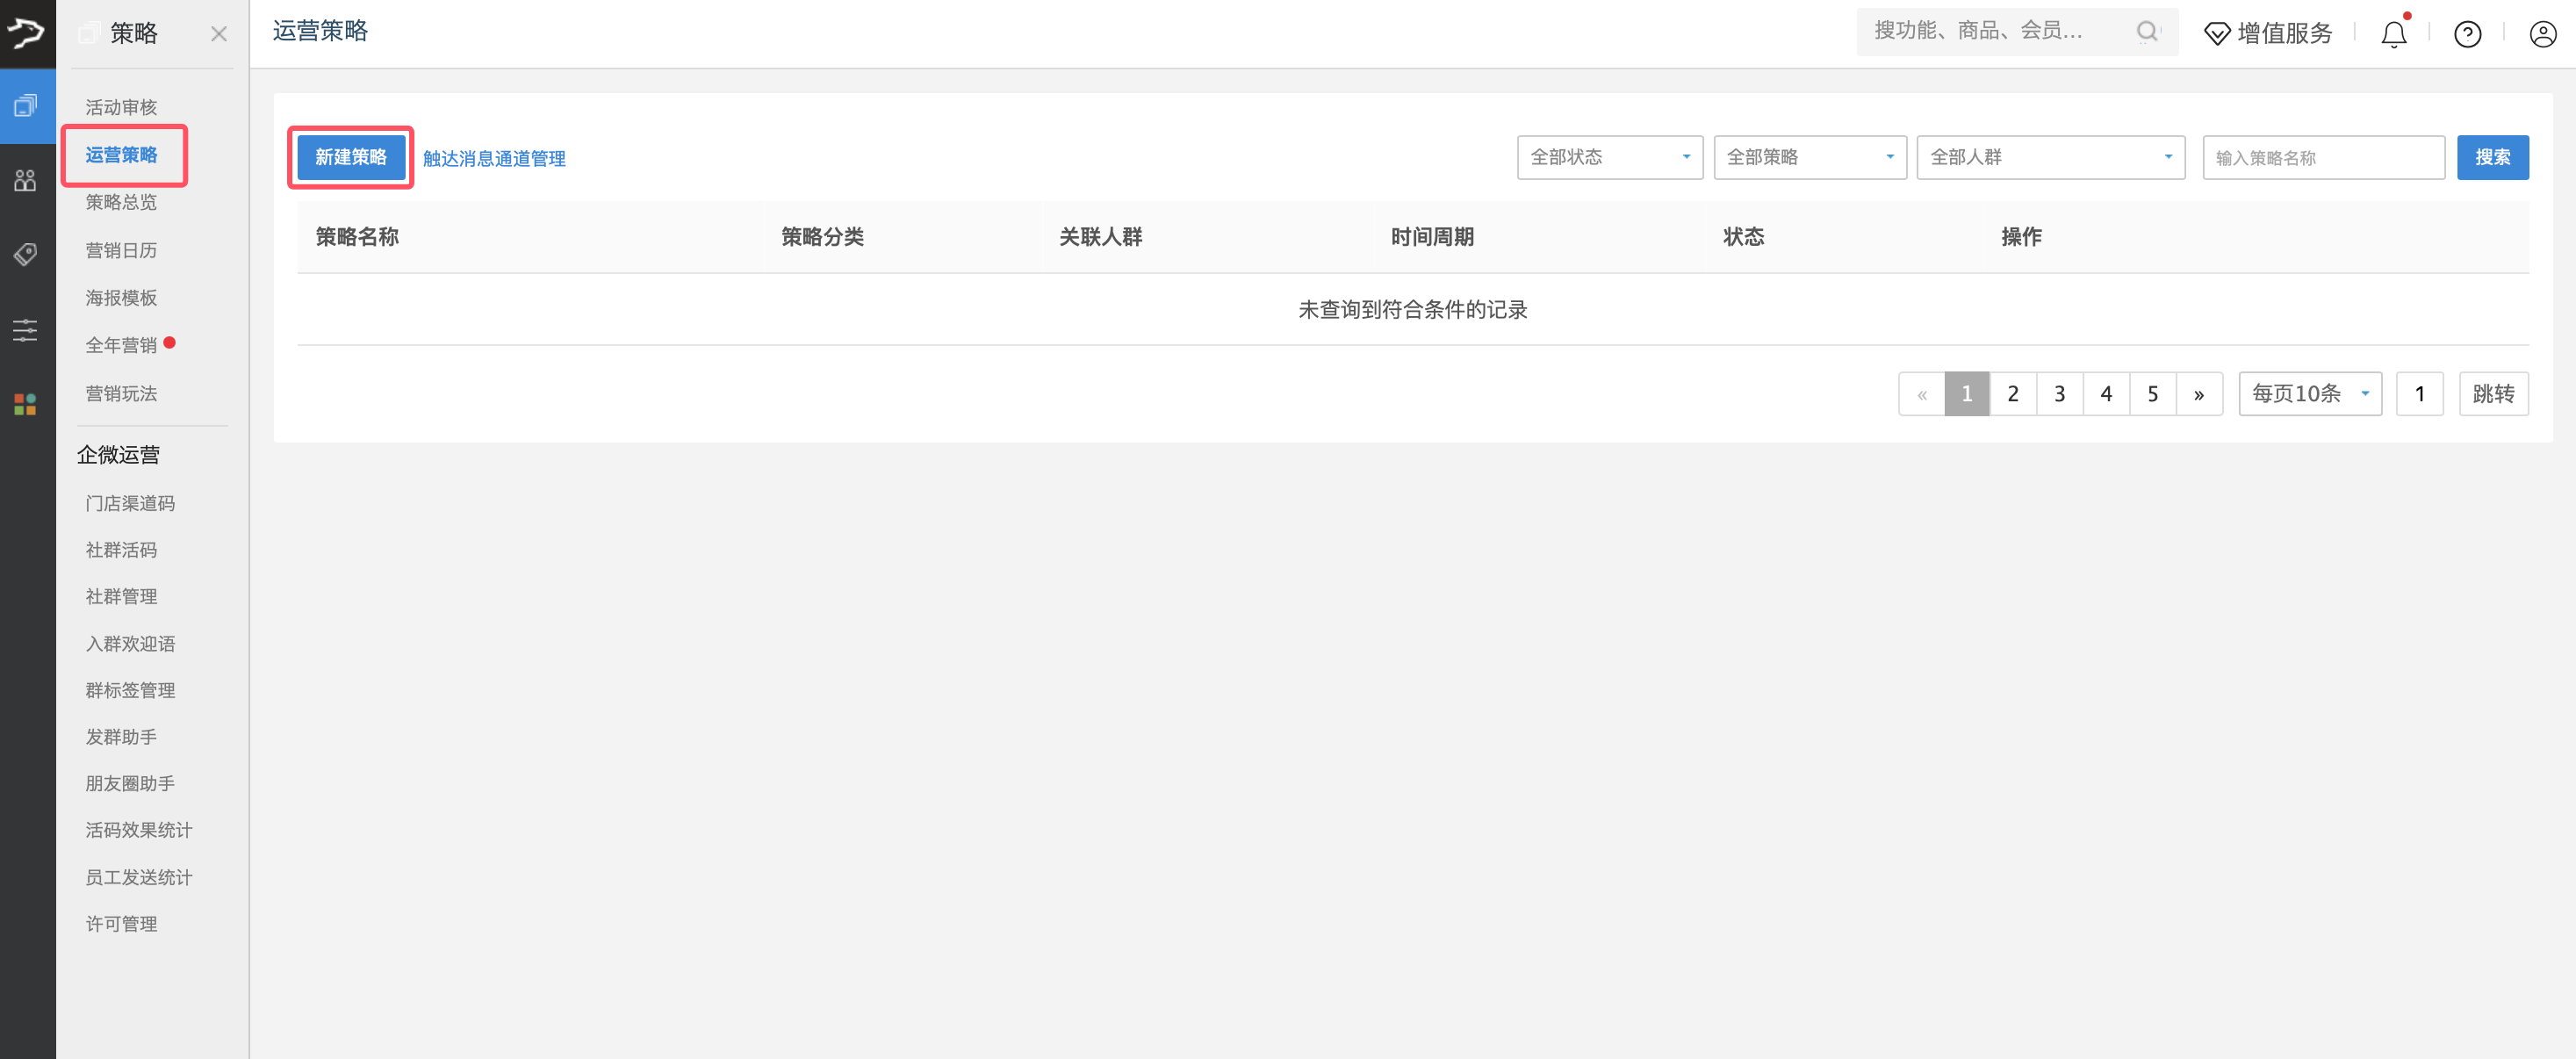
Task: Click the 新建策略 button
Action: [350, 158]
